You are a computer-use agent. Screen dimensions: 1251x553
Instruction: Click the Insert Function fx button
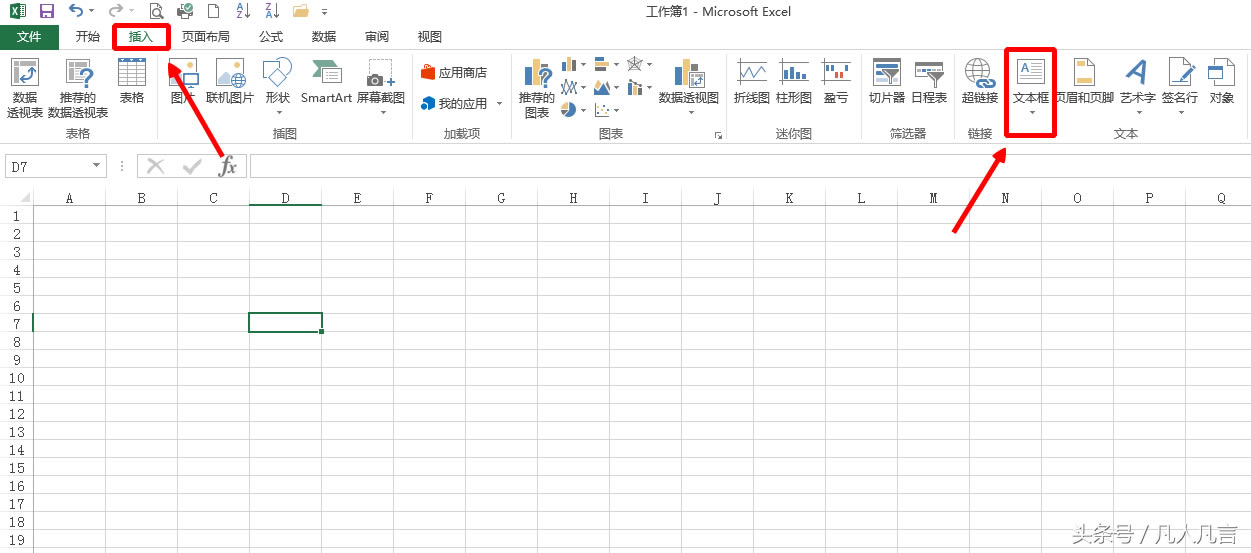pyautogui.click(x=228, y=166)
